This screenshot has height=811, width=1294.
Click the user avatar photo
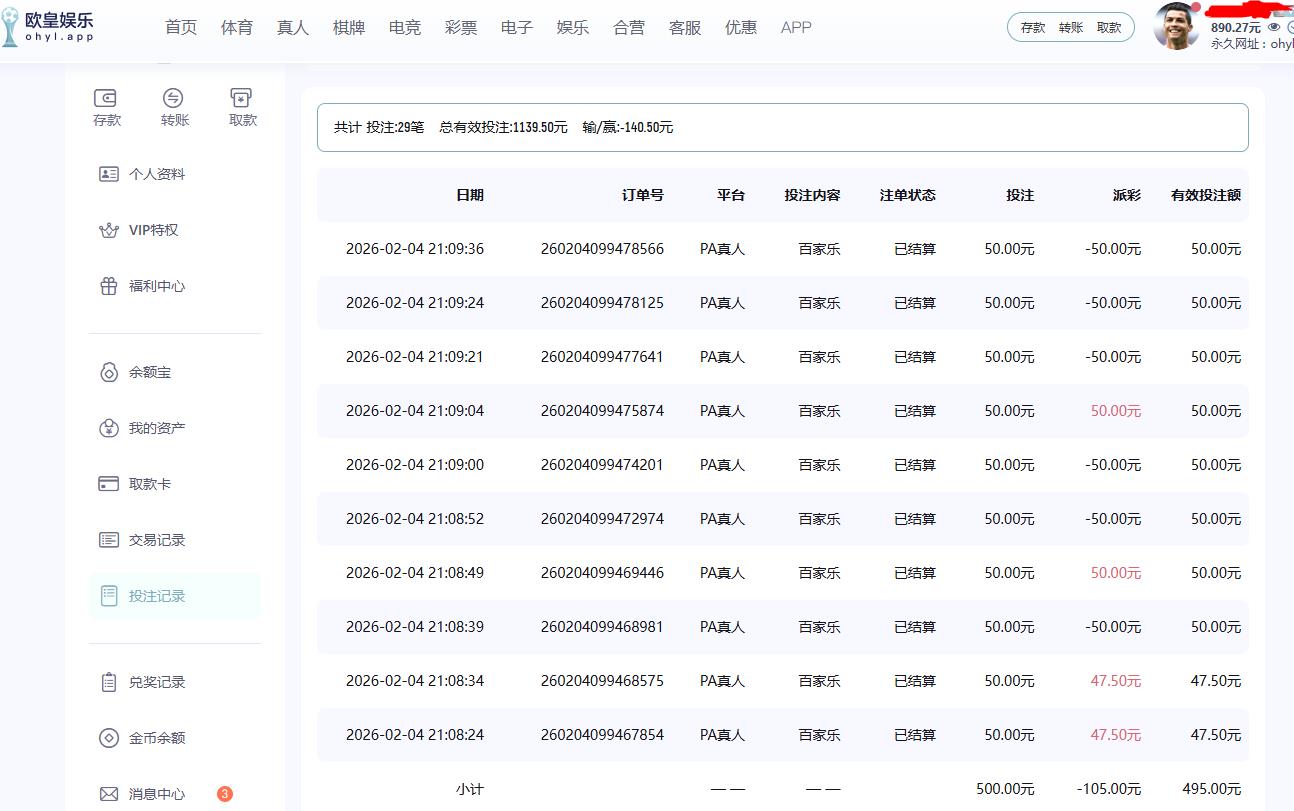coord(1176,27)
